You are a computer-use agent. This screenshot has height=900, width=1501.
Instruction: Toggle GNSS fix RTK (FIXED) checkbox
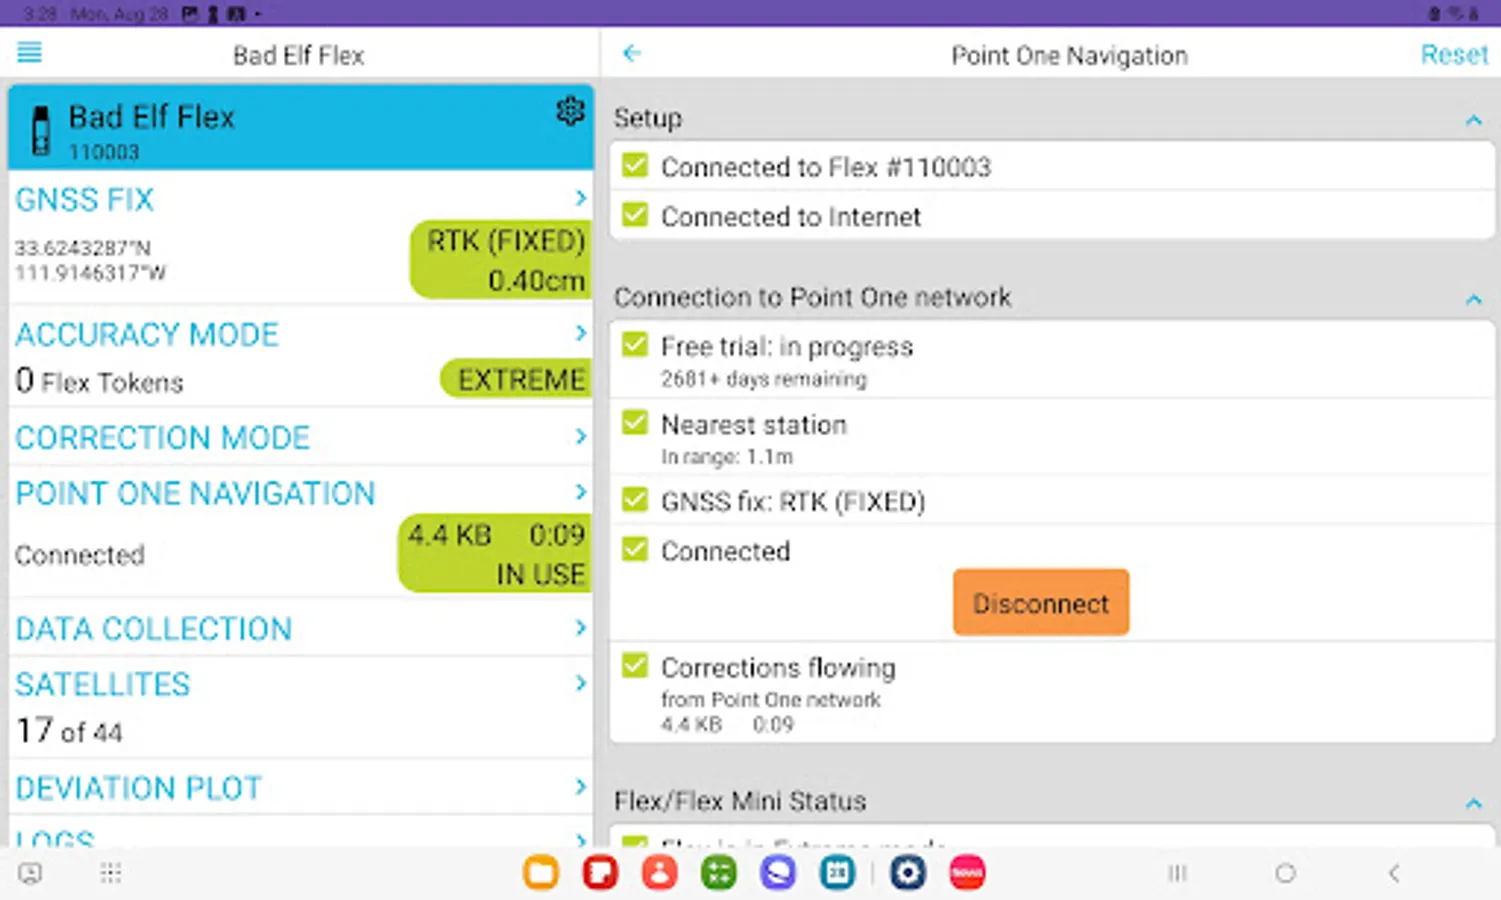coord(635,499)
